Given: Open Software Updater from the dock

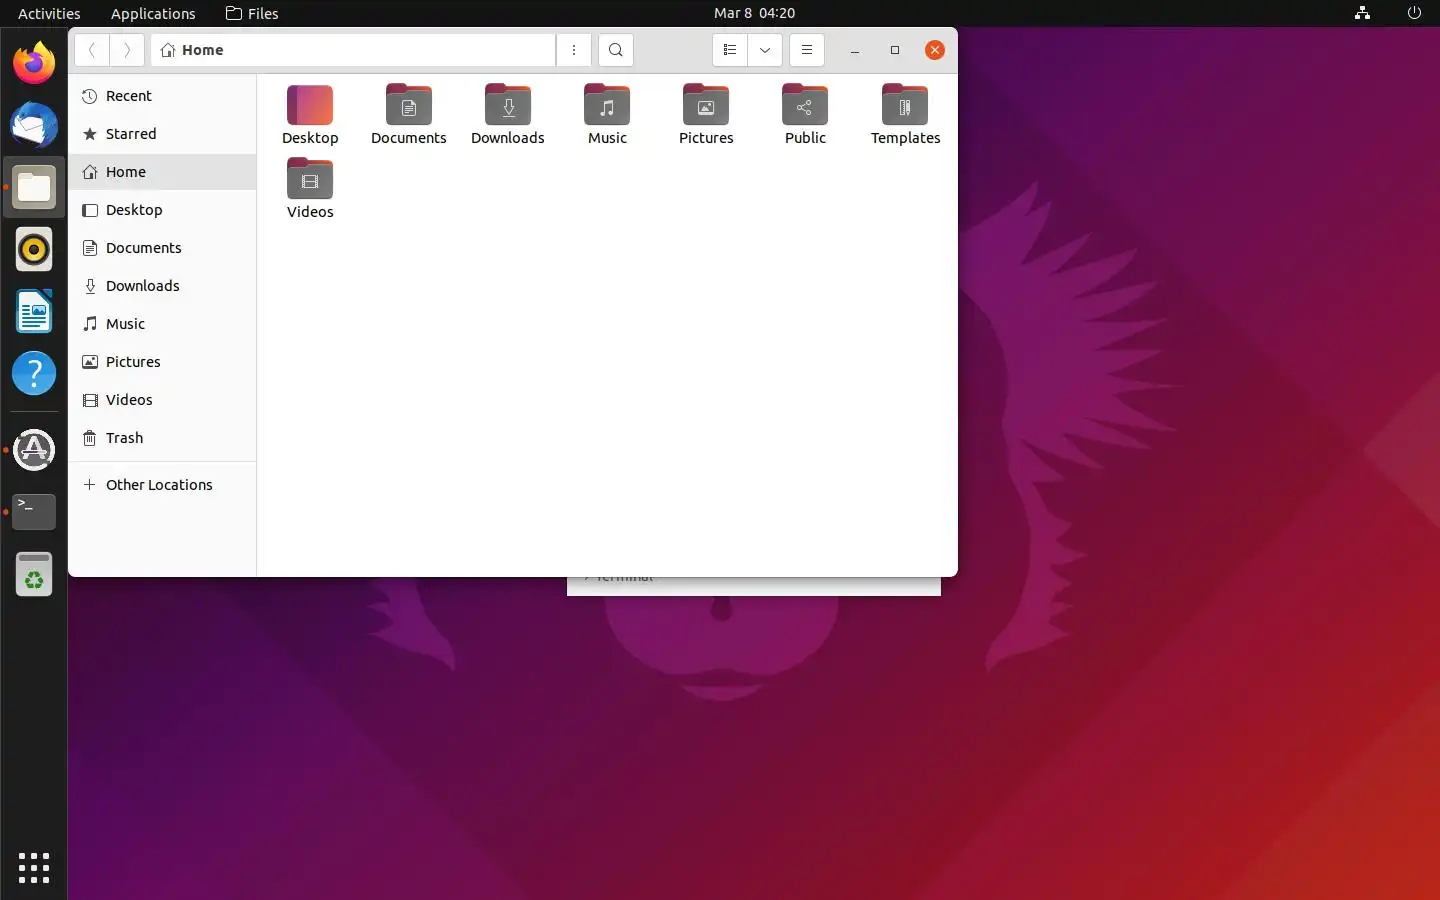Looking at the screenshot, I should [34, 450].
